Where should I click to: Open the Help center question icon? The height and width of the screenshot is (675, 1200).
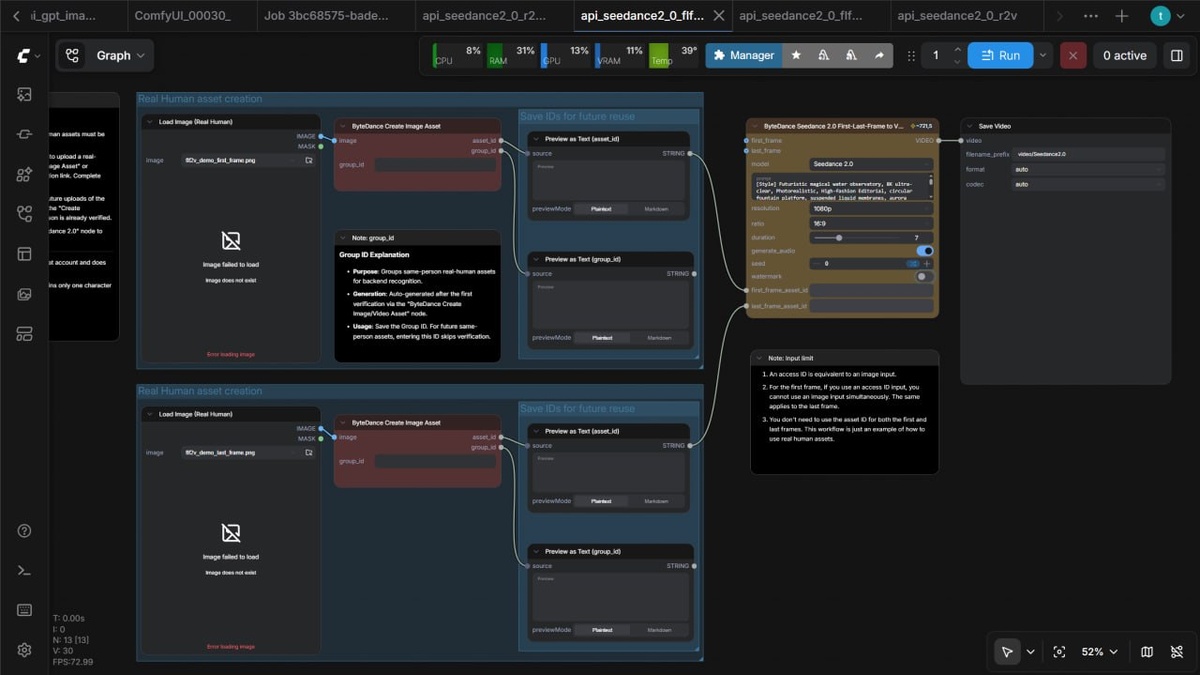point(25,531)
